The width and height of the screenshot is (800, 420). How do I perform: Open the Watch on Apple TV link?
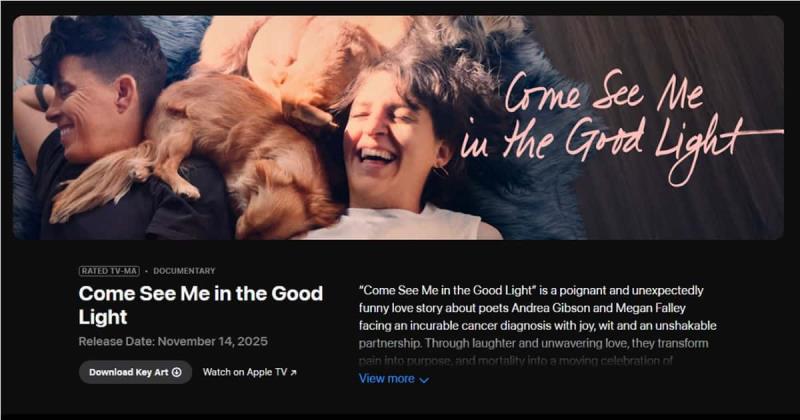[x=249, y=372]
